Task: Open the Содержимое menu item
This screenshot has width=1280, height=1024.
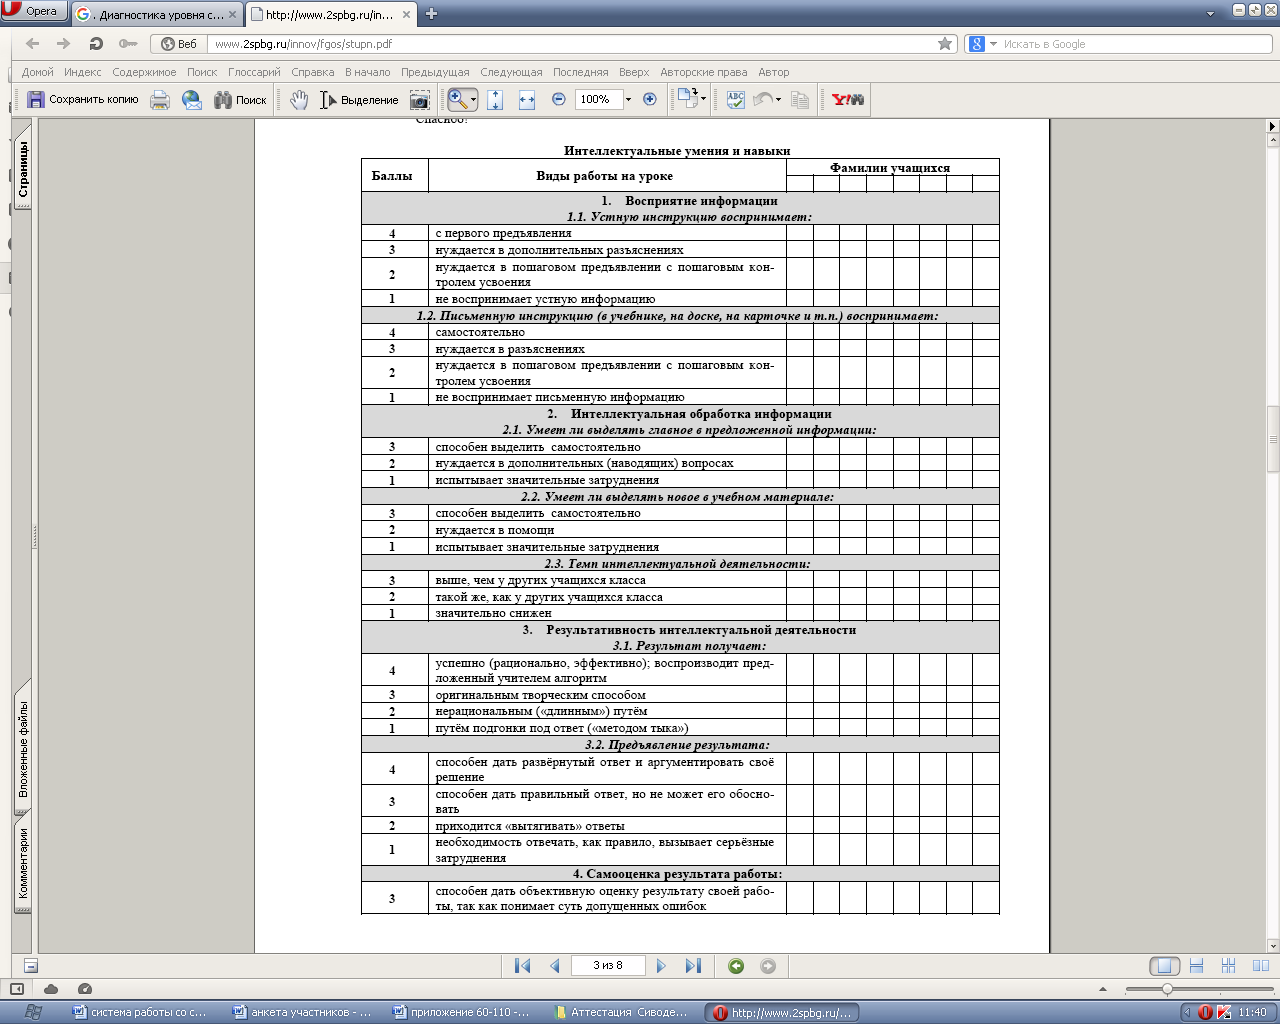Action: click(144, 72)
